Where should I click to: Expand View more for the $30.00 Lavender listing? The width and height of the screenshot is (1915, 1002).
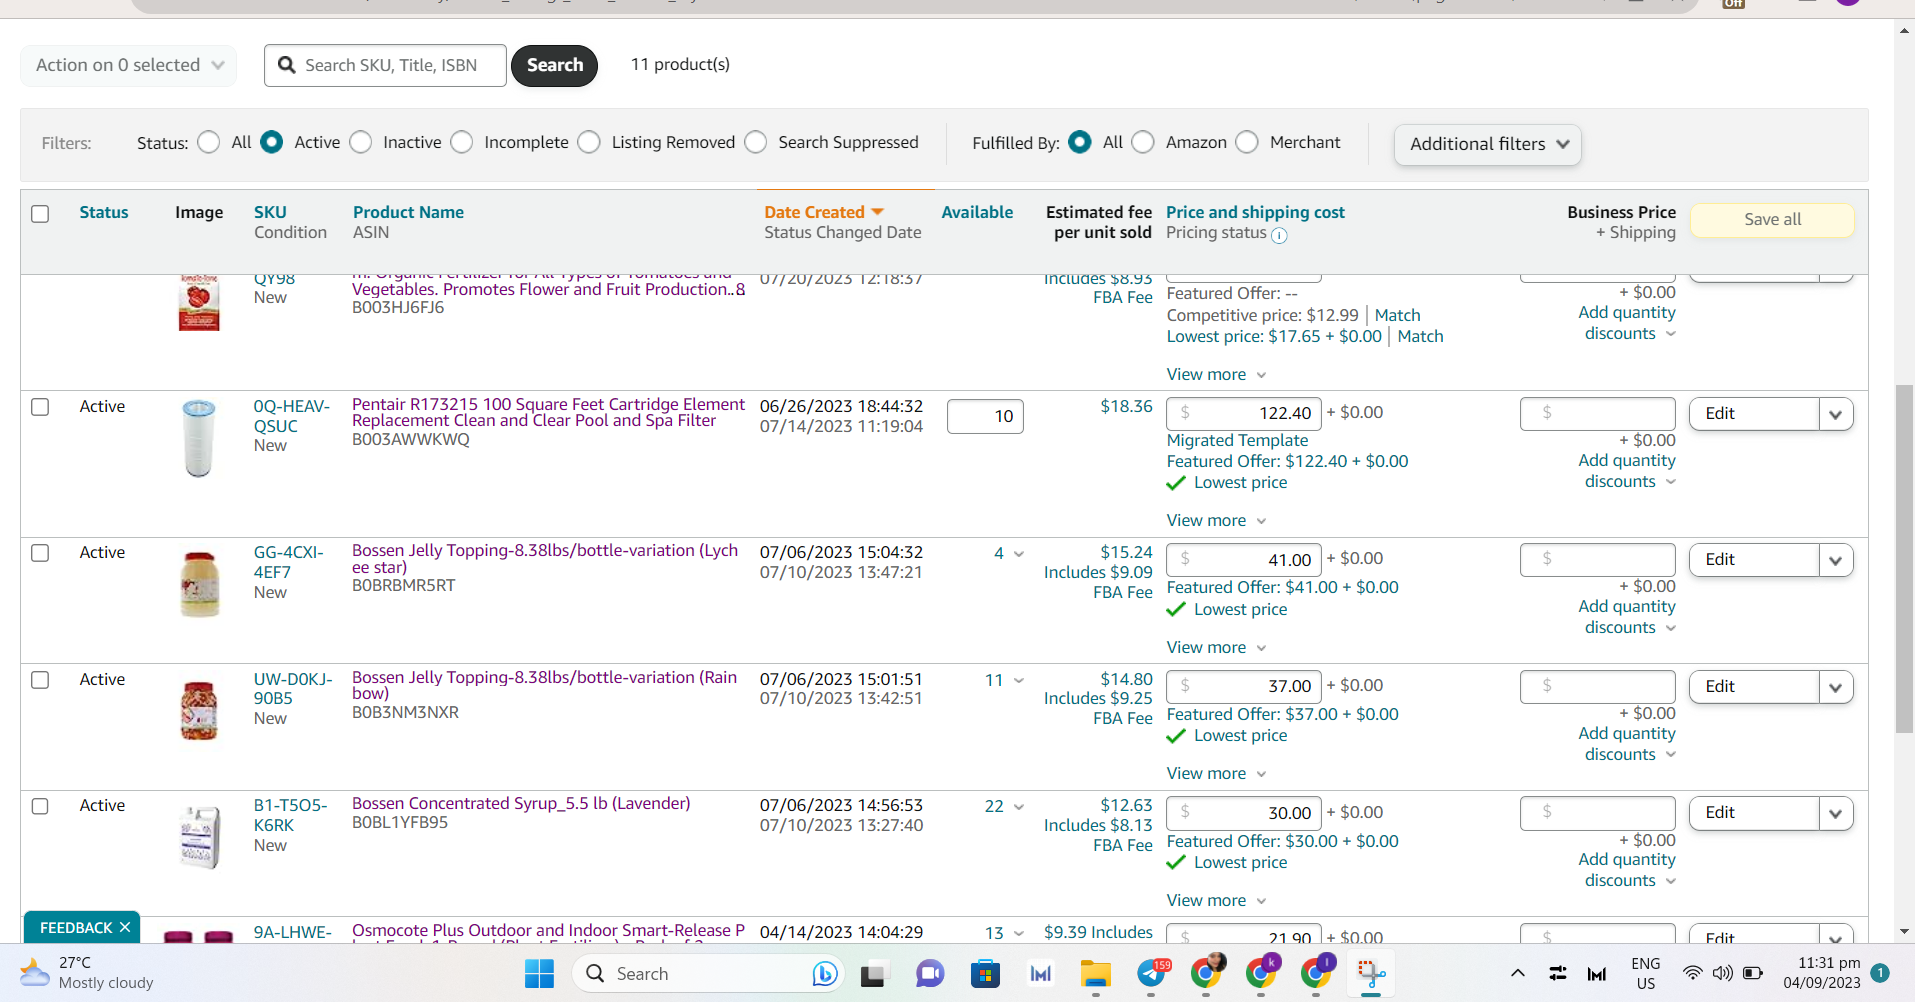[1216, 900]
